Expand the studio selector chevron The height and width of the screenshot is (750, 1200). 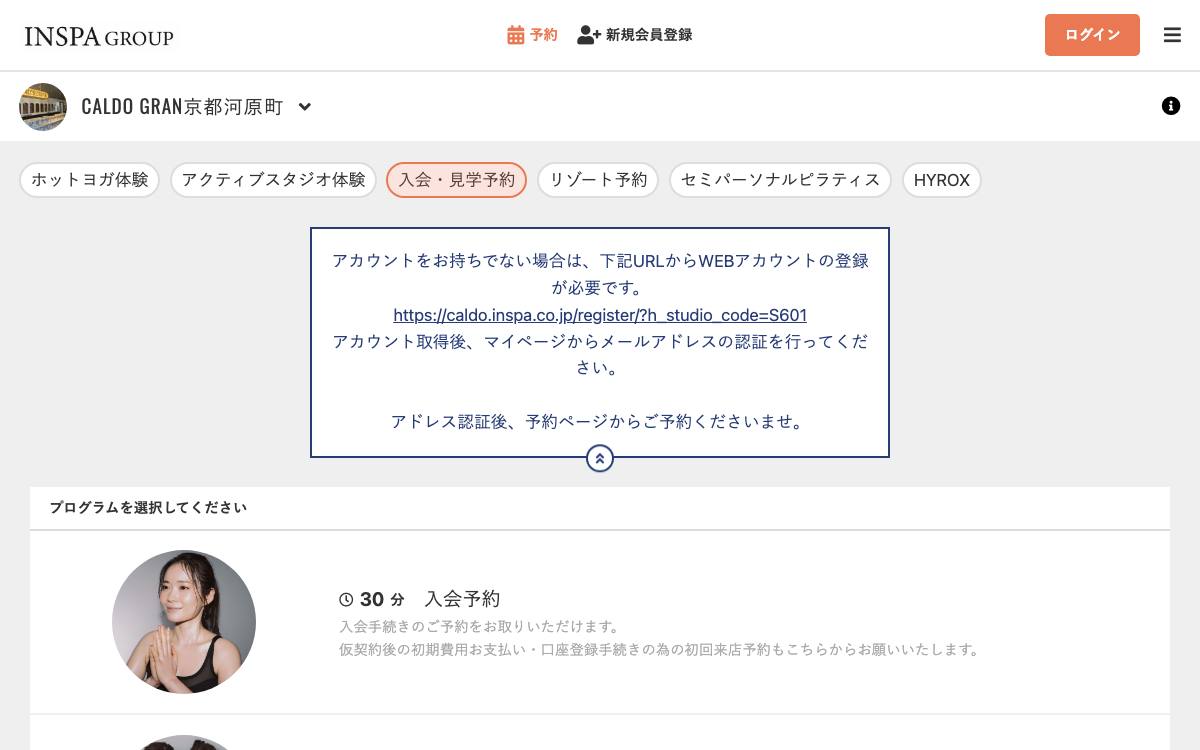305,107
